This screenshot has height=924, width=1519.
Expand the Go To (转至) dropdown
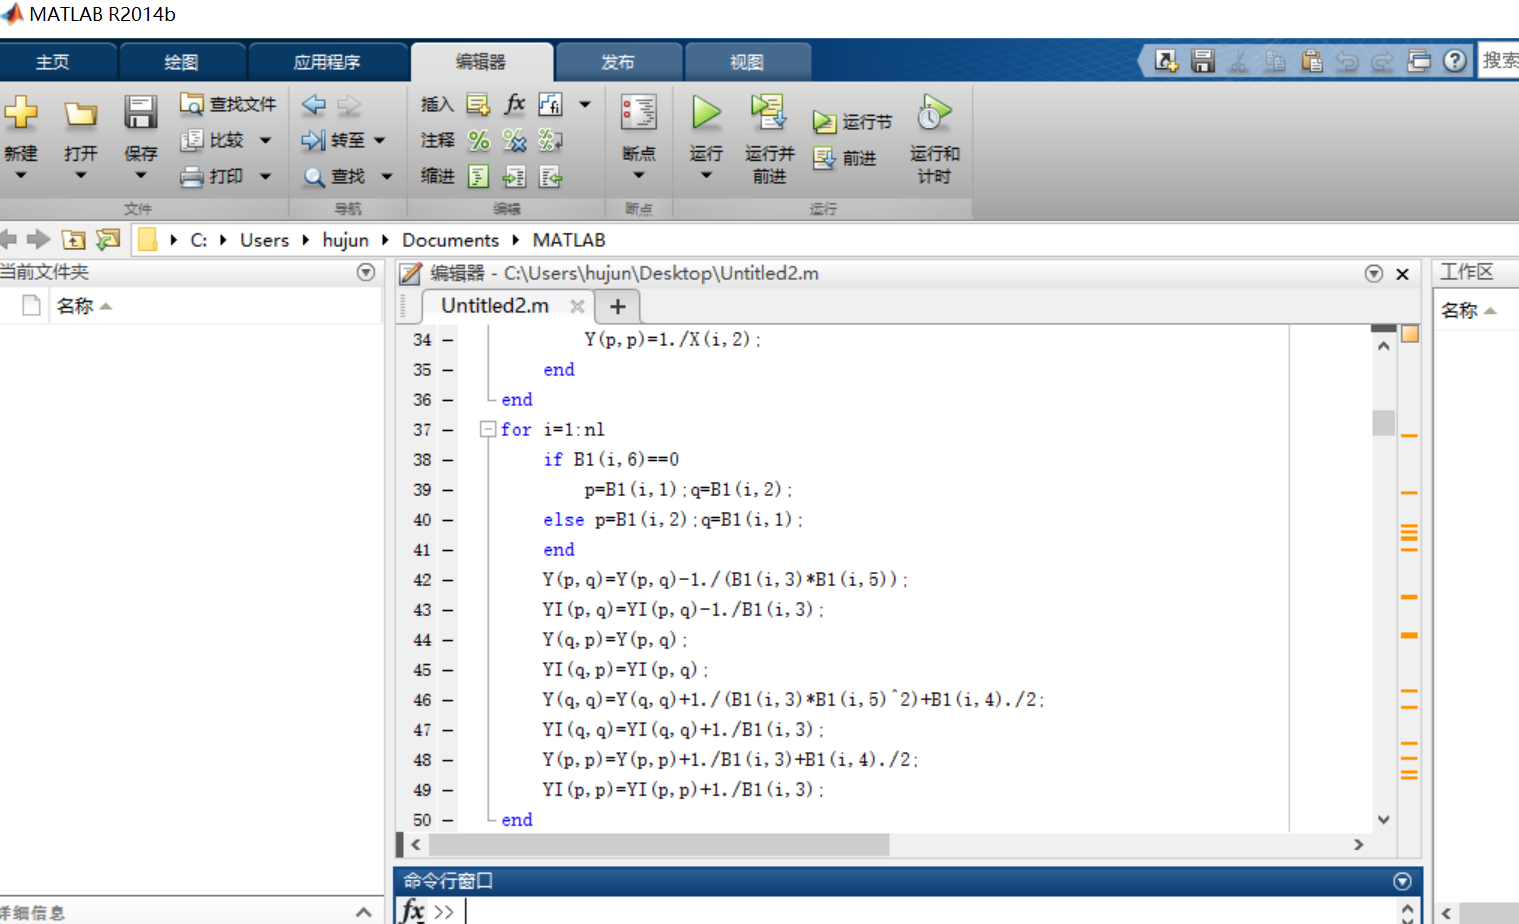(380, 140)
